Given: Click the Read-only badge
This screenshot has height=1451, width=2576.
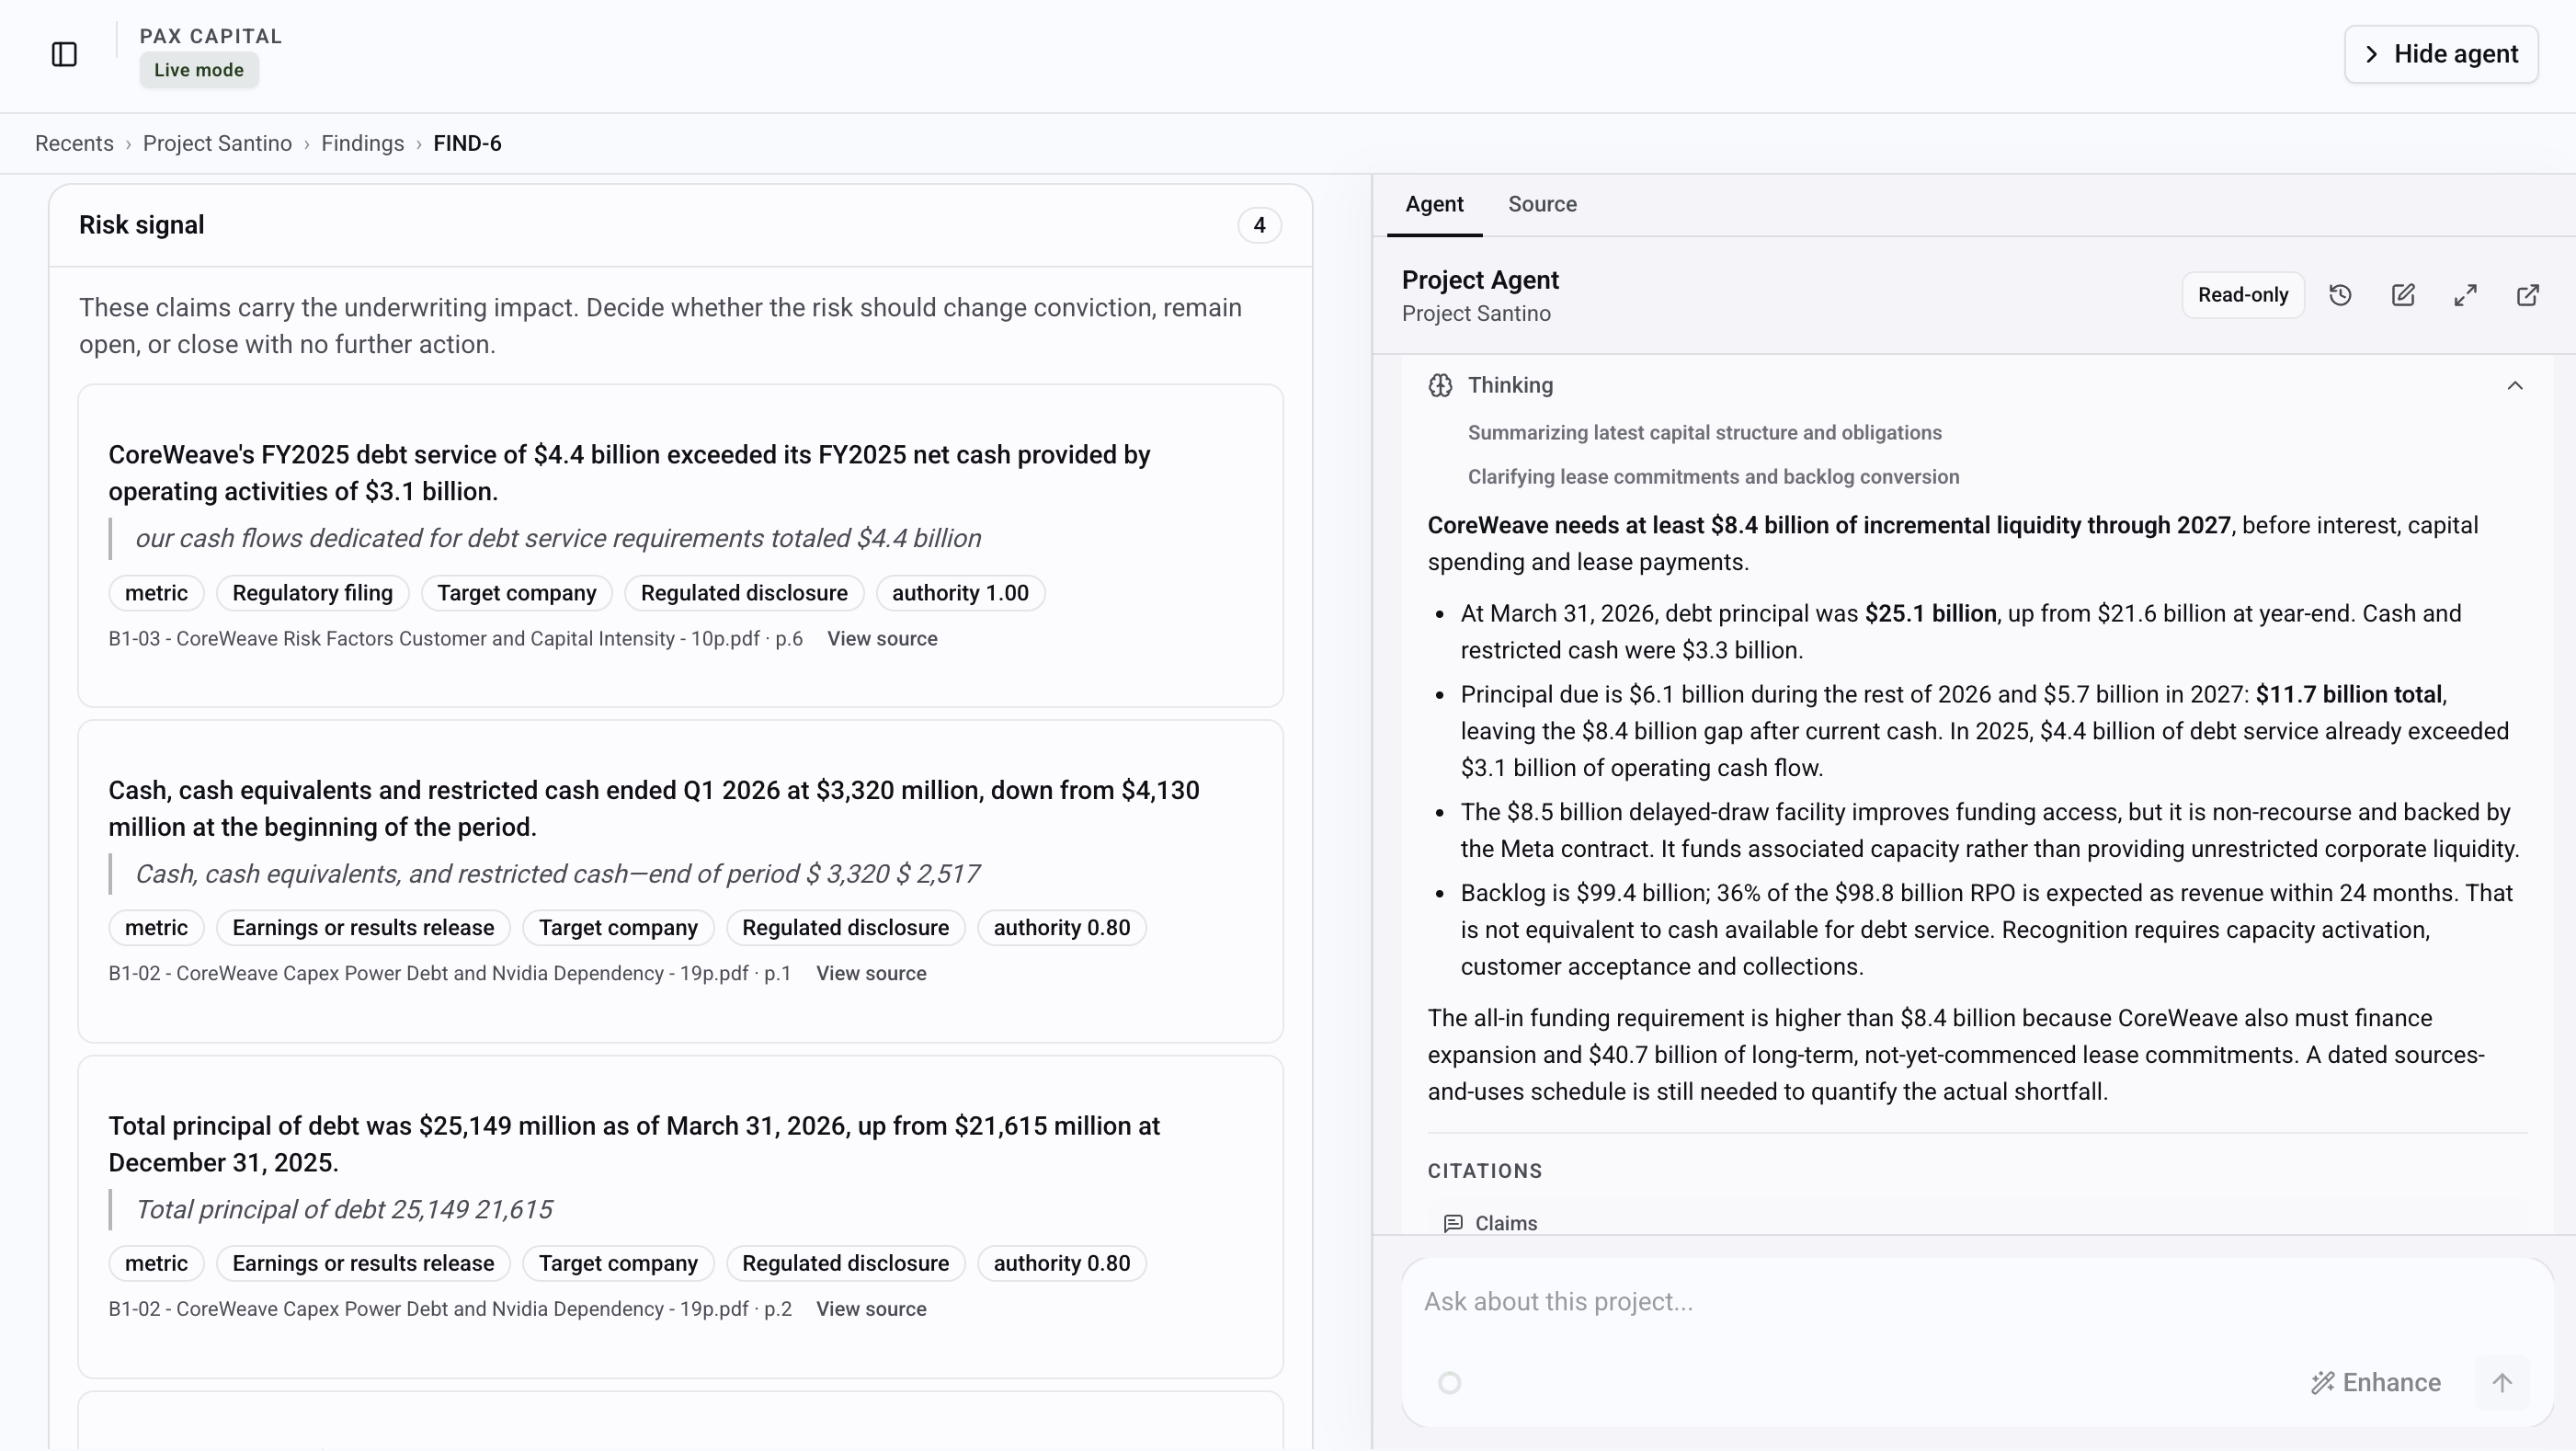Looking at the screenshot, I should [2243, 295].
